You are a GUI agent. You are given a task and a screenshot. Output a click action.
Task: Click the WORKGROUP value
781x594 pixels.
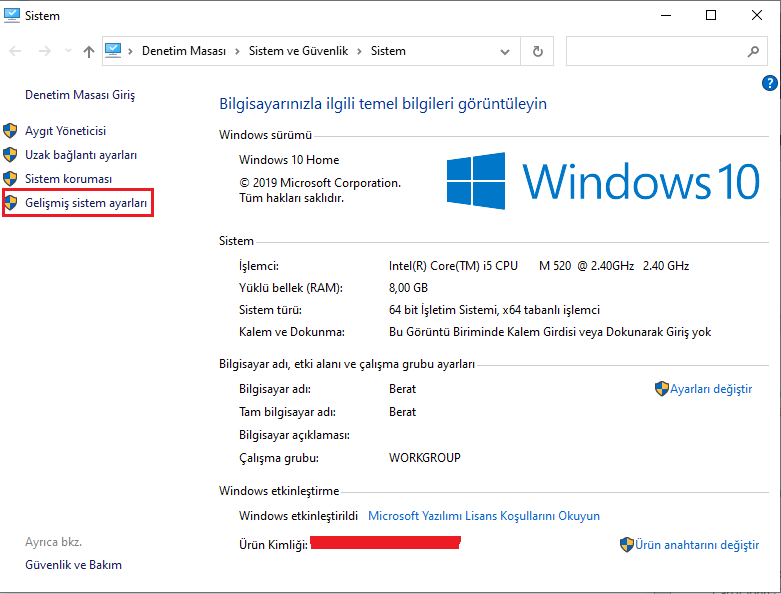(x=424, y=458)
